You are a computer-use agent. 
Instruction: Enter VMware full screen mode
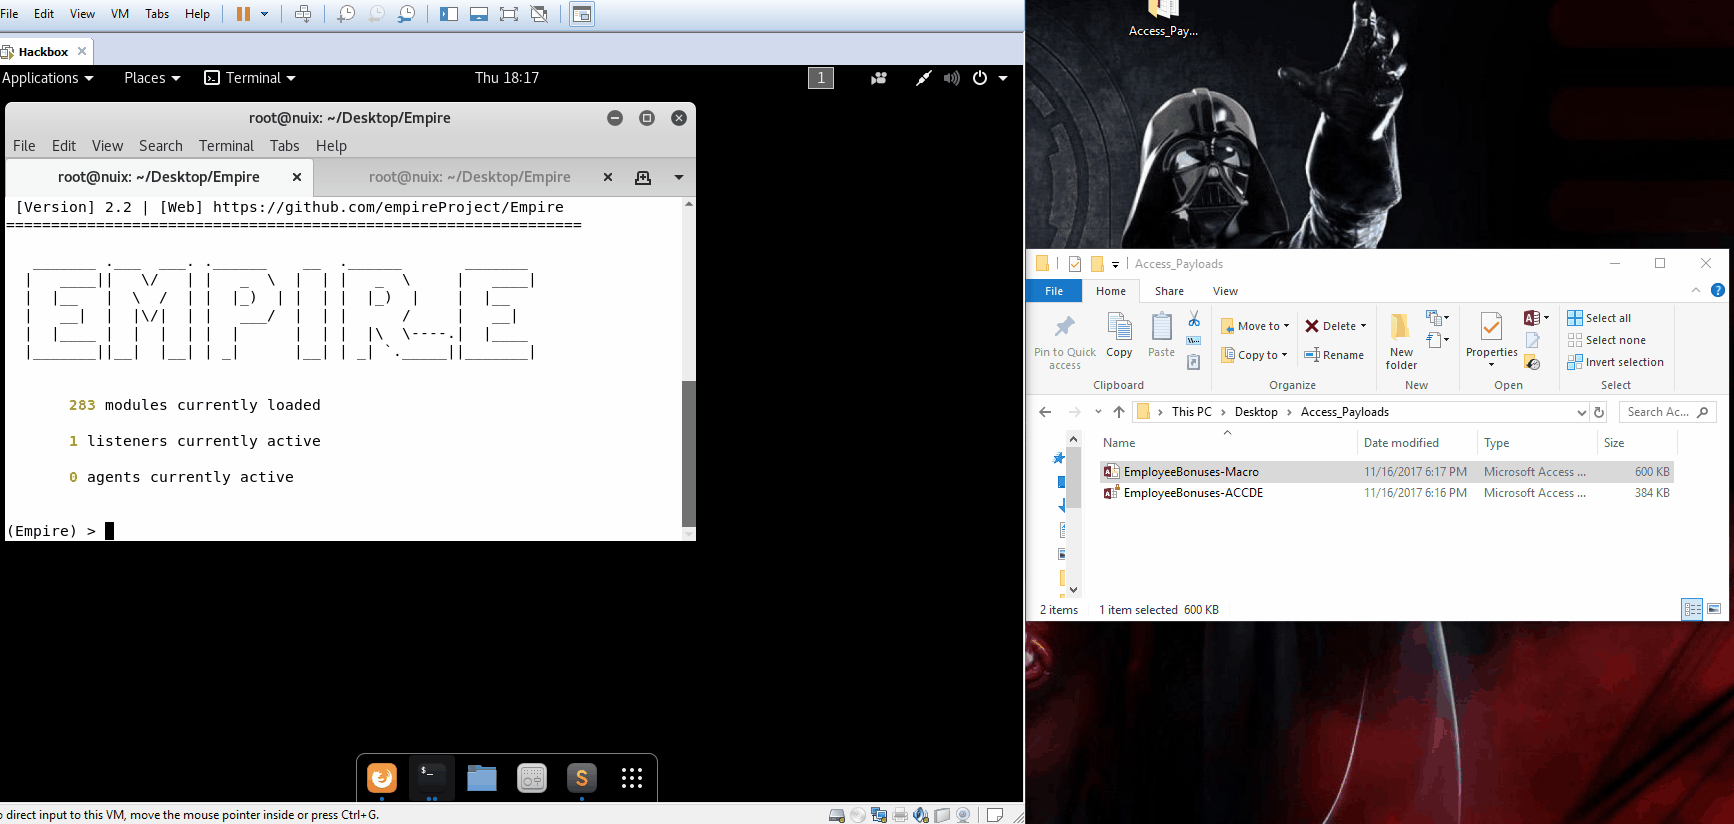pyautogui.click(x=508, y=14)
